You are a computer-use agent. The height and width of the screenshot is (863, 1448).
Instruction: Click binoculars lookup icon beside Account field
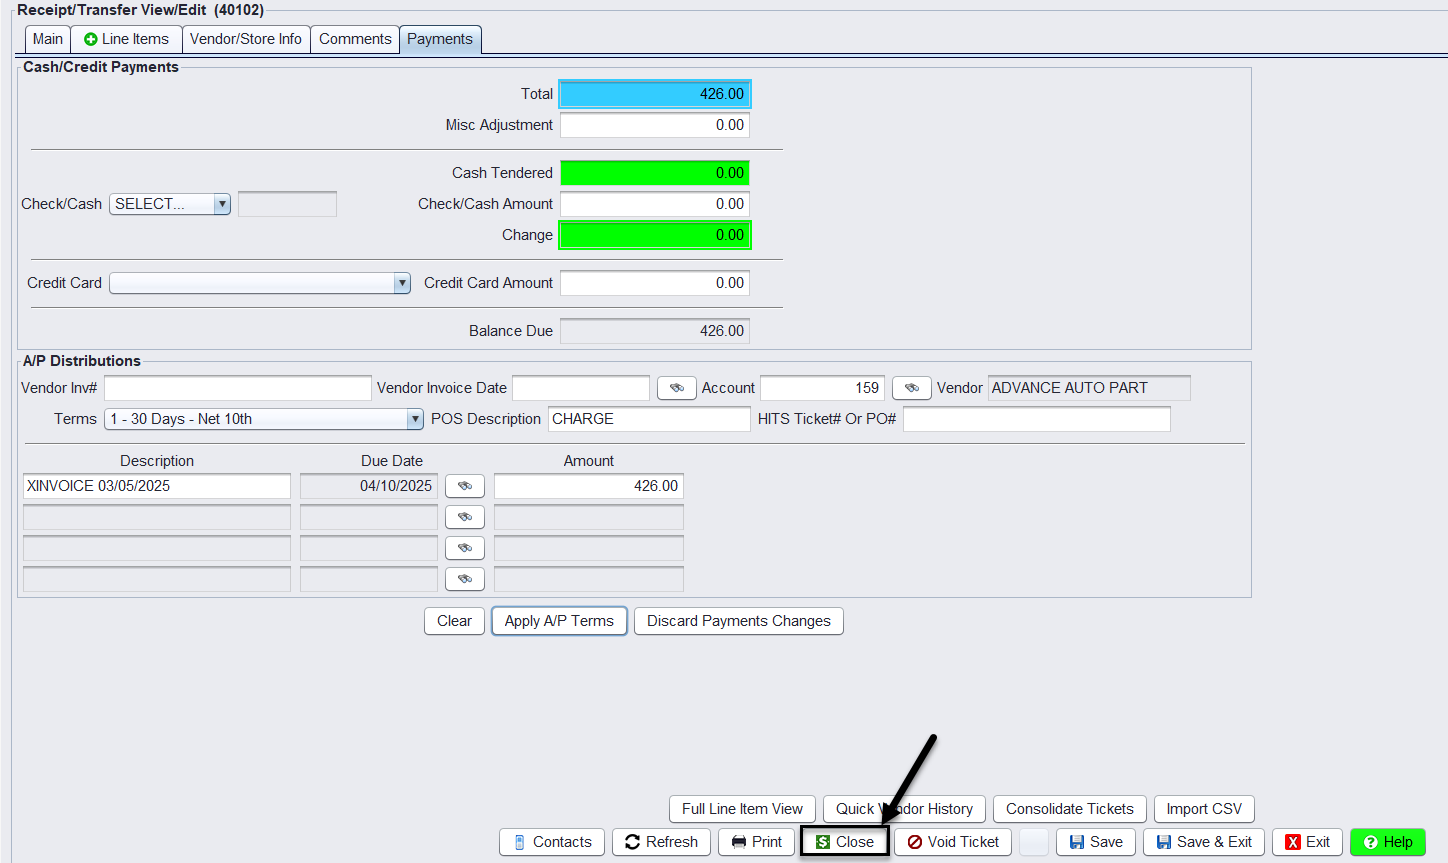tap(911, 388)
